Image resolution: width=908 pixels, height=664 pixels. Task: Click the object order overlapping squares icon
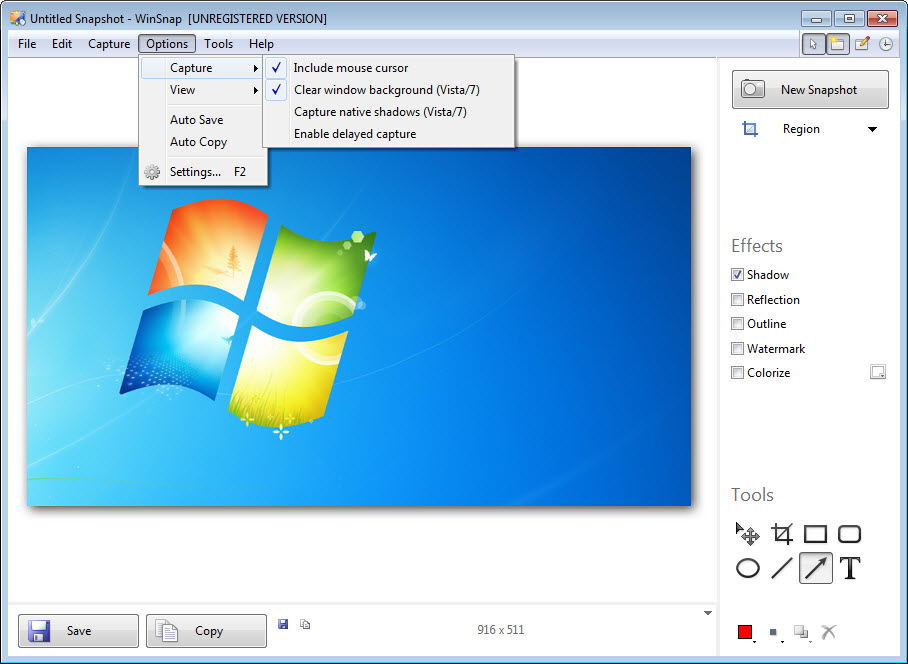801,632
